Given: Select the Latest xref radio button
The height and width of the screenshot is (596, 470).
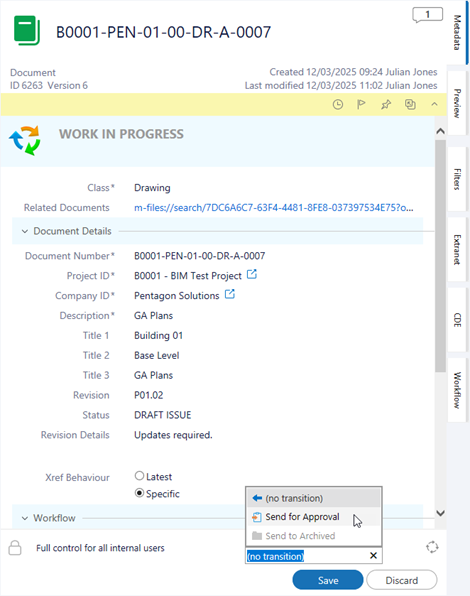Looking at the screenshot, I should point(139,476).
